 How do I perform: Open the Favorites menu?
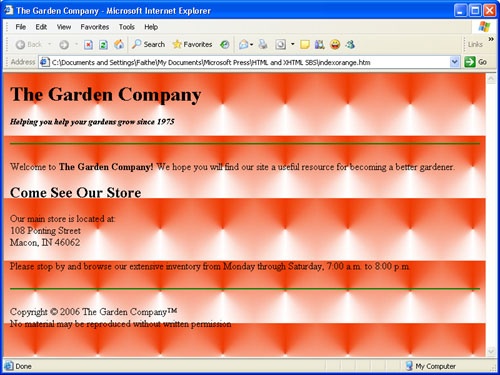95,27
